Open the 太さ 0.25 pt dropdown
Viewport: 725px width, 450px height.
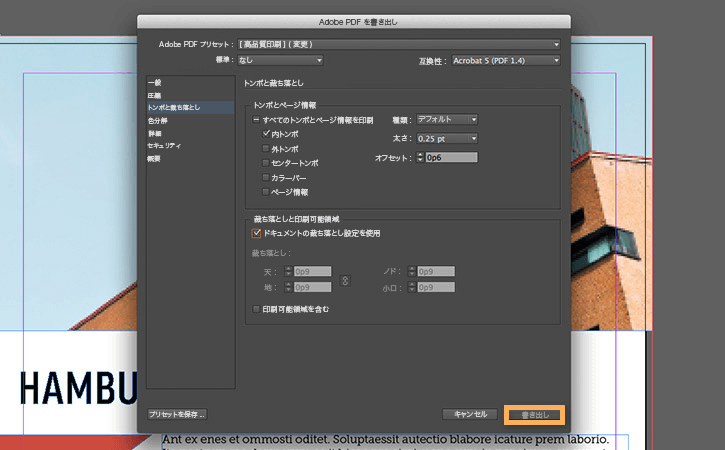tap(447, 138)
